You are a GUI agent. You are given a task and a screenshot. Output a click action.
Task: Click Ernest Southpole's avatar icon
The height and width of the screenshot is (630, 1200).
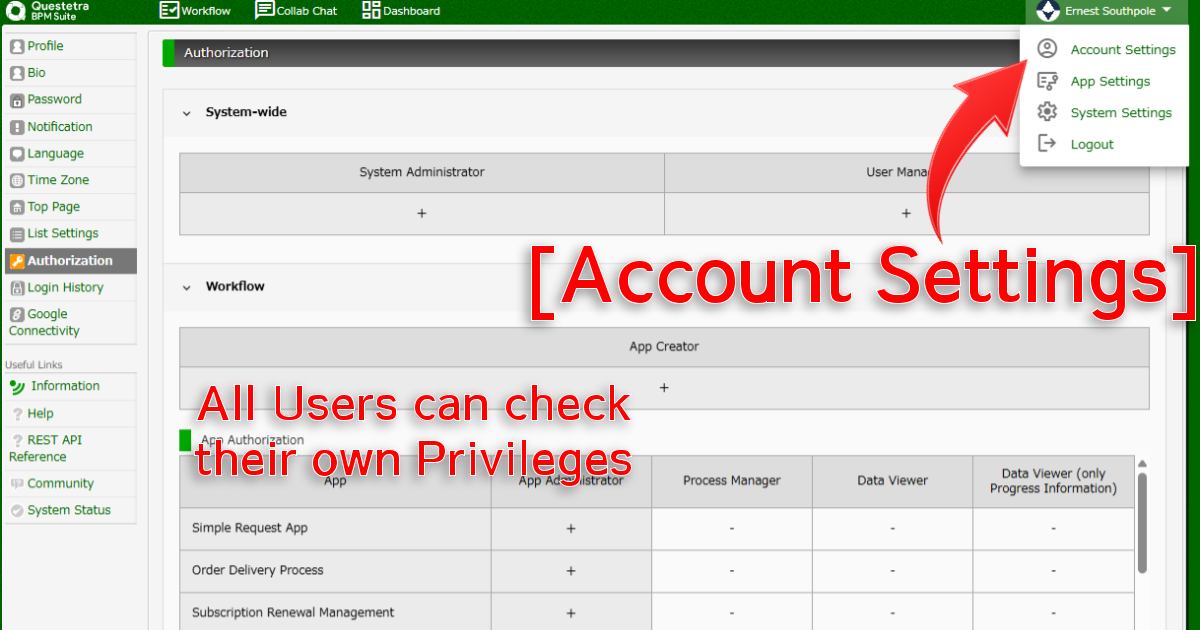point(1047,11)
